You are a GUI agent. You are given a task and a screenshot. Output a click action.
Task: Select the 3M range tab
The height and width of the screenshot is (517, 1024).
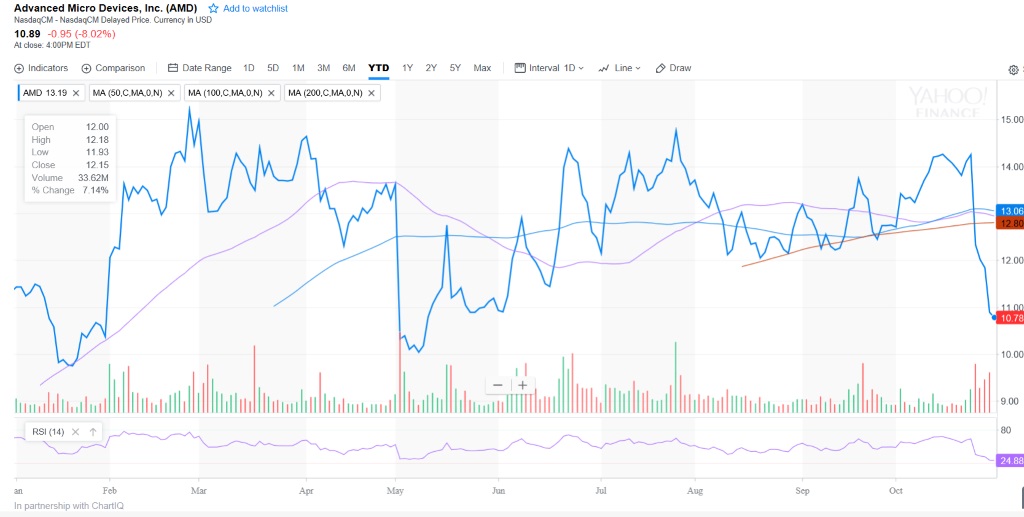click(323, 68)
